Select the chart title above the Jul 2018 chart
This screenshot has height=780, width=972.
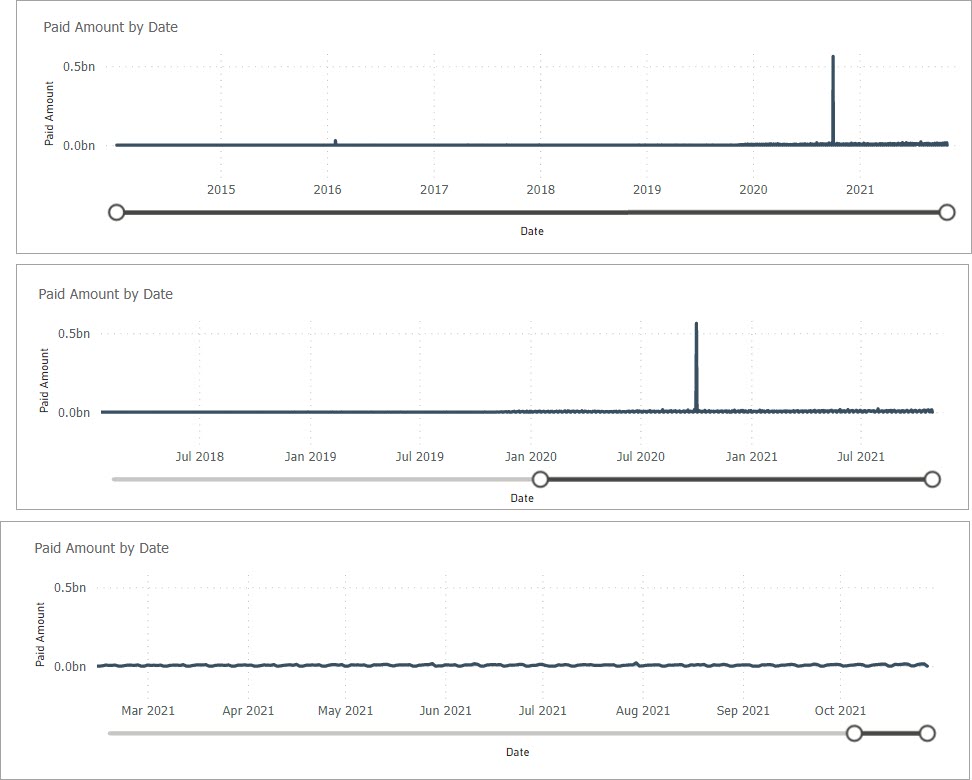105,294
